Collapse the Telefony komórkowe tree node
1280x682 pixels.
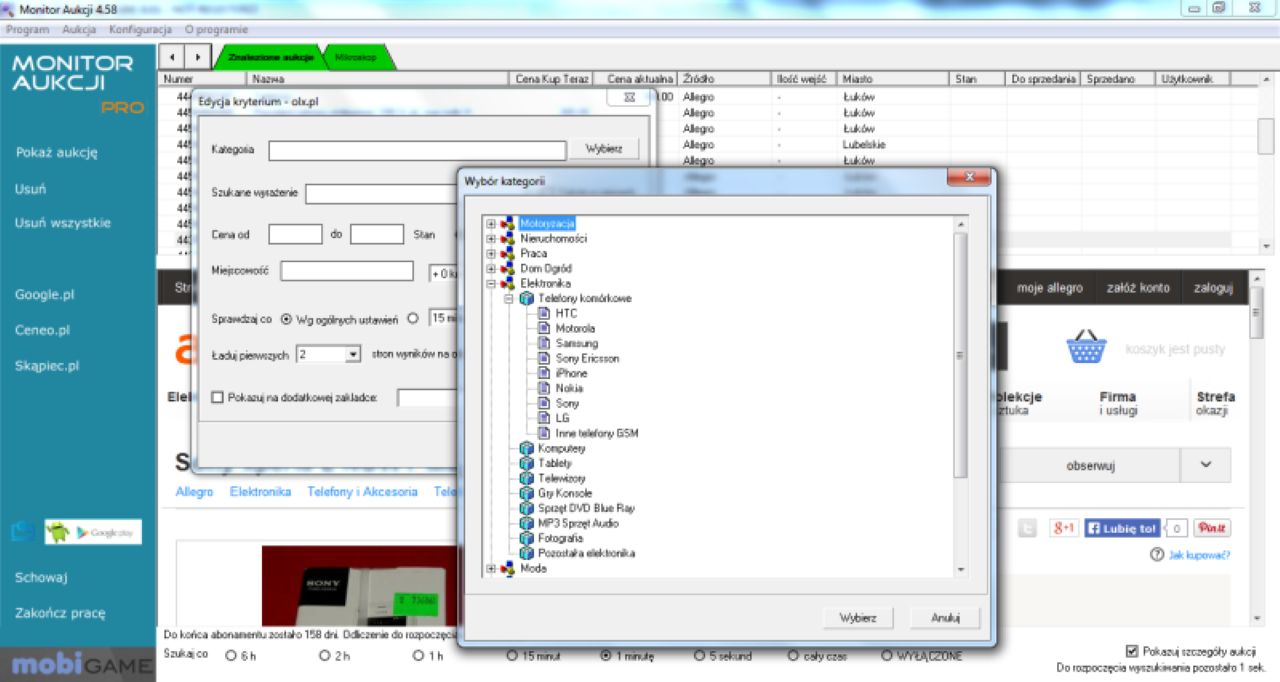(x=509, y=299)
